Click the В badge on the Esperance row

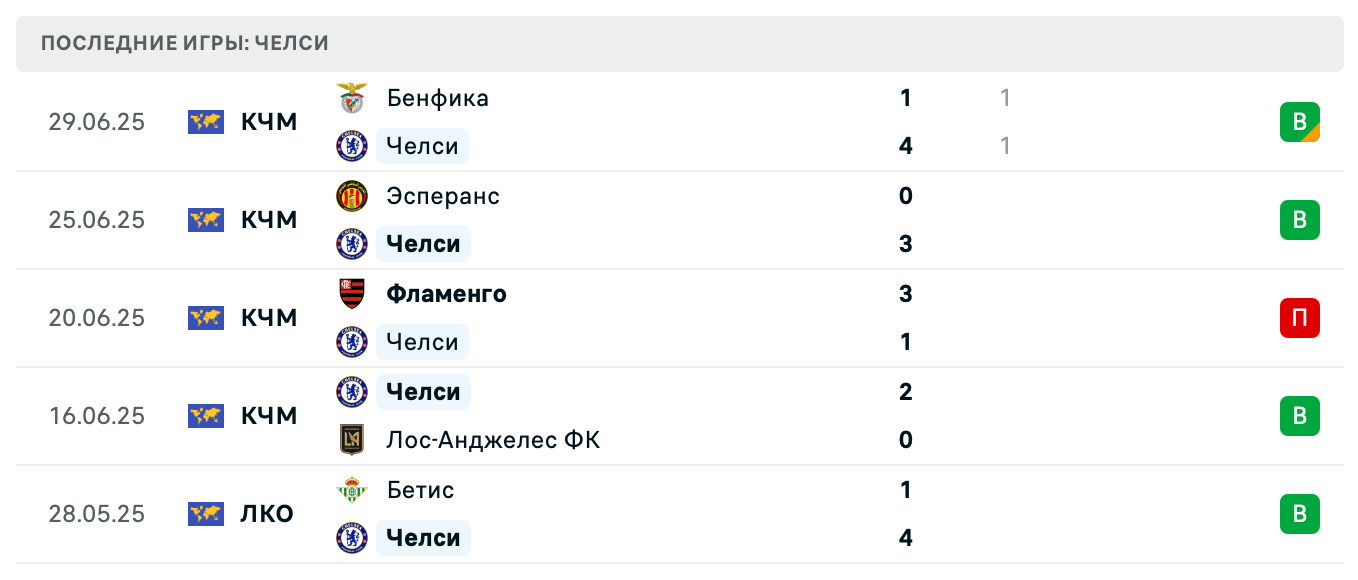point(1299,220)
